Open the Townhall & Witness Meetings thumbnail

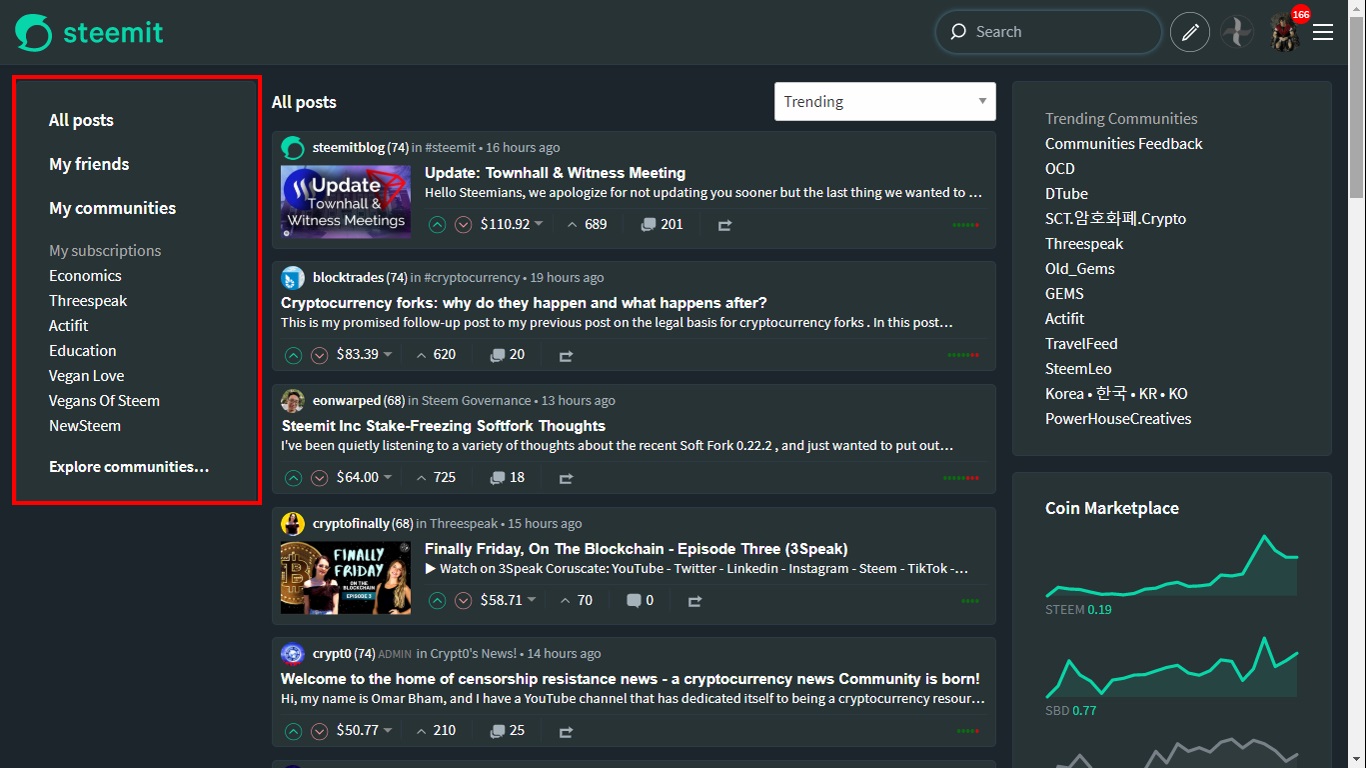(x=346, y=201)
